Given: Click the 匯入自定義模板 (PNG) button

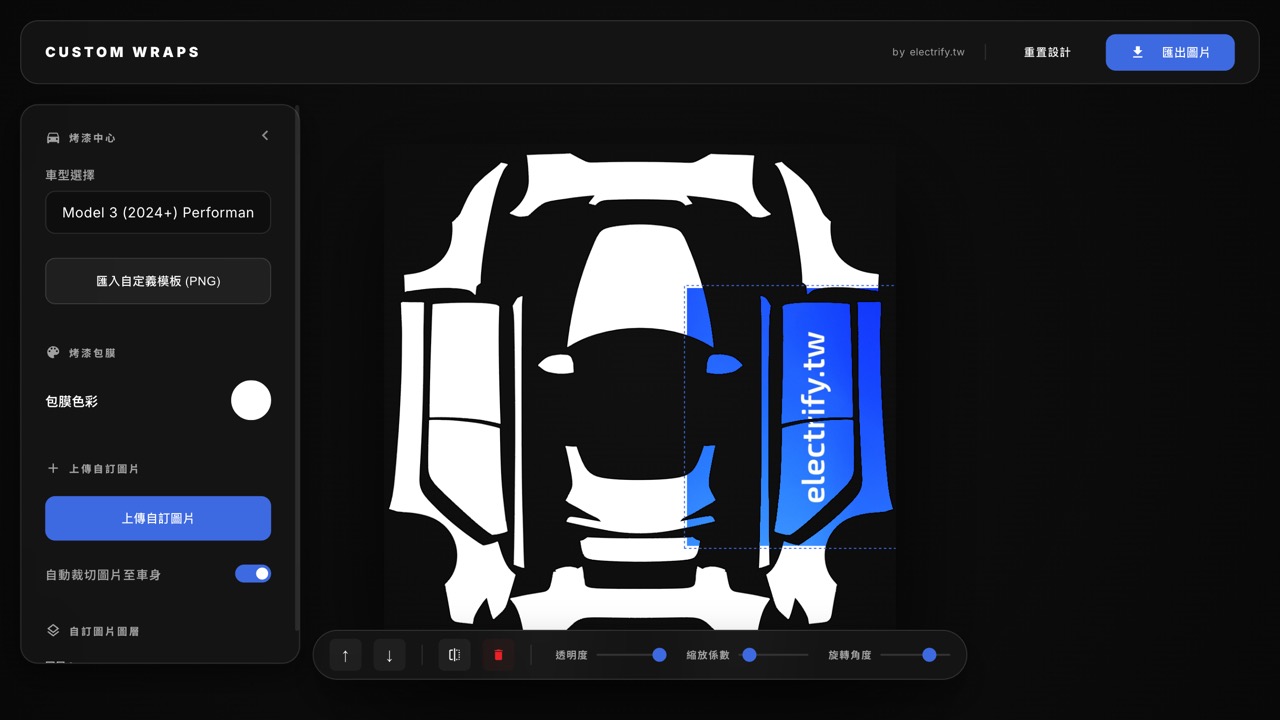Looking at the screenshot, I should coord(158,281).
